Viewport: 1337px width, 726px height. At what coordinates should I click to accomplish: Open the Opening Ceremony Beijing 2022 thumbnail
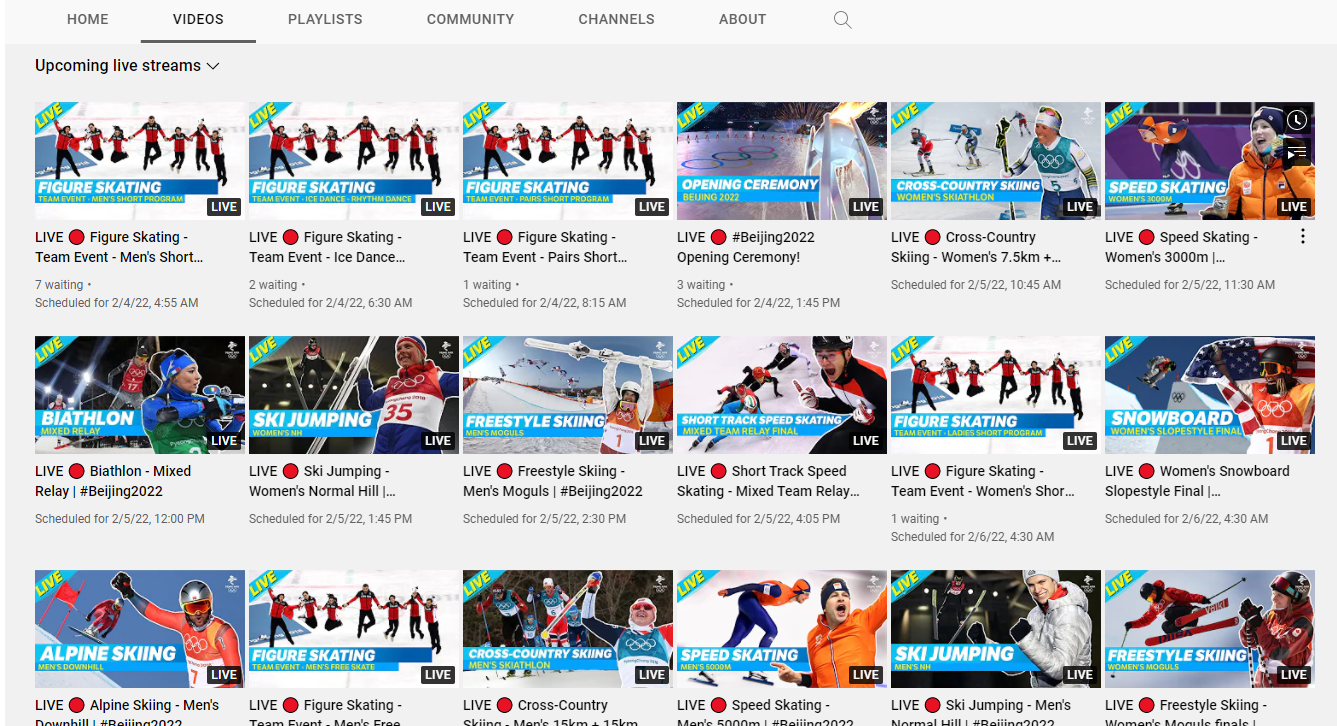[781, 160]
